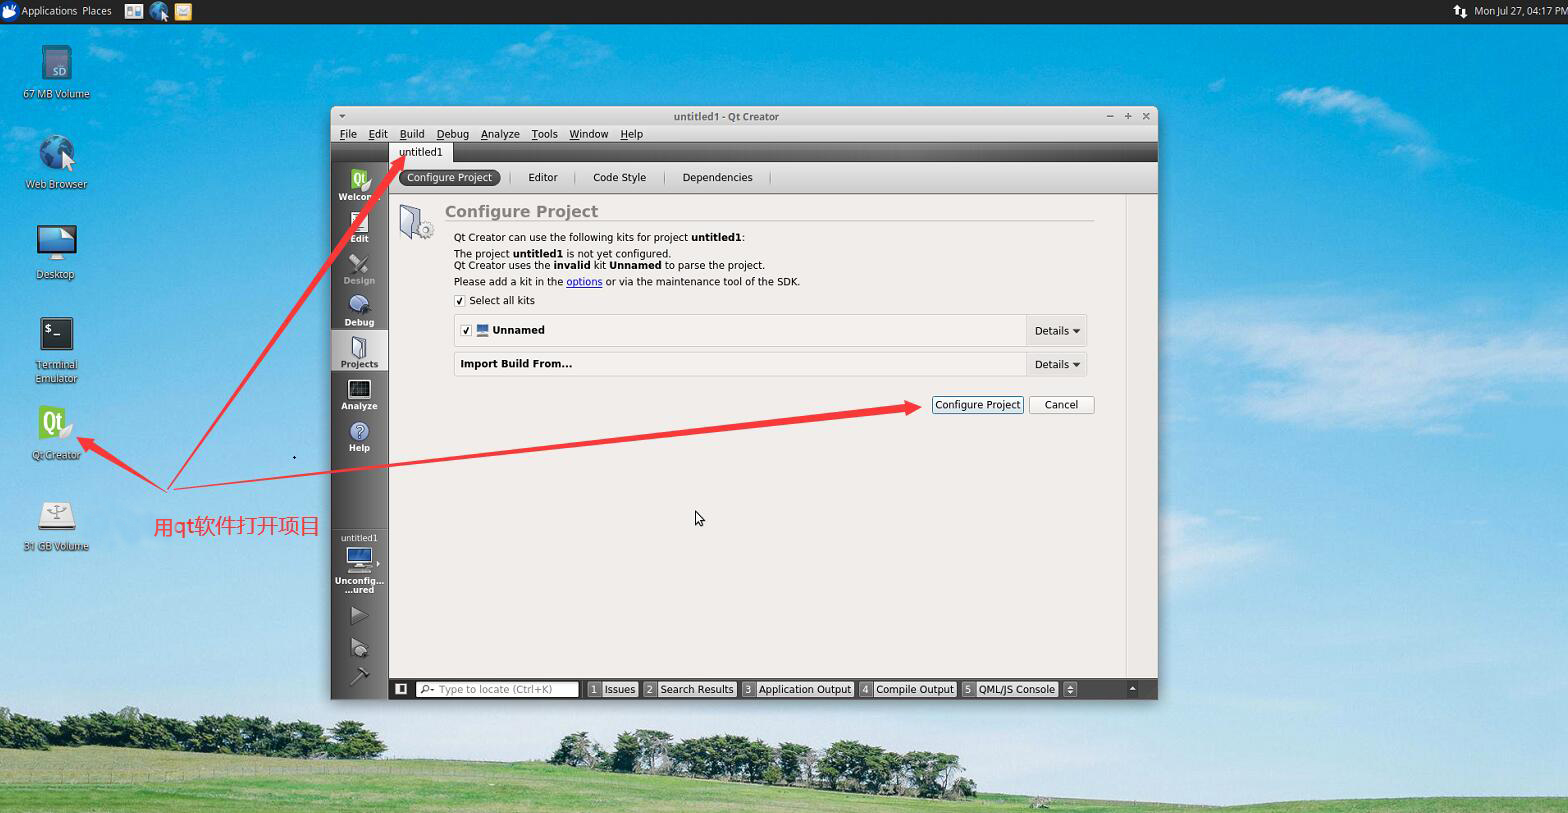
Task: Click the Configure Project button
Action: (x=977, y=405)
